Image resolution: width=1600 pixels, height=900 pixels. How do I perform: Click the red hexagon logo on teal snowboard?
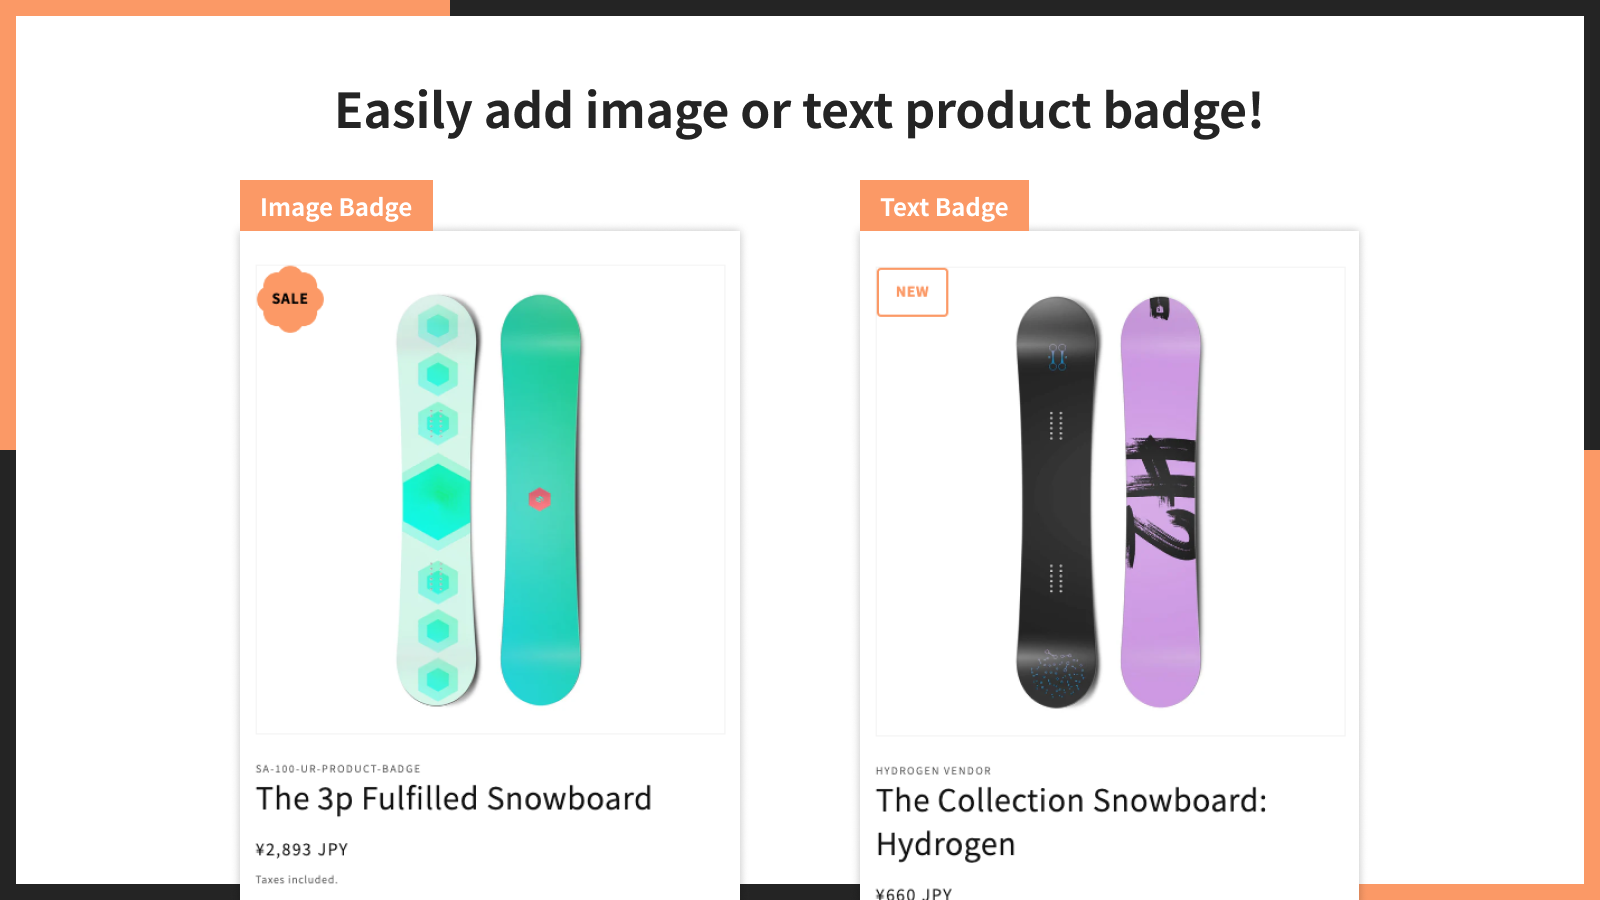tap(540, 498)
